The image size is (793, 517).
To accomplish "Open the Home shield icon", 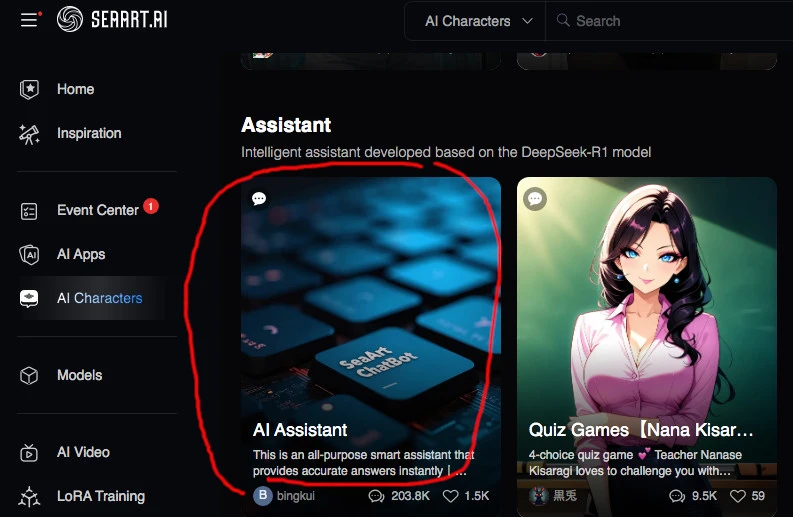I will (x=29, y=90).
